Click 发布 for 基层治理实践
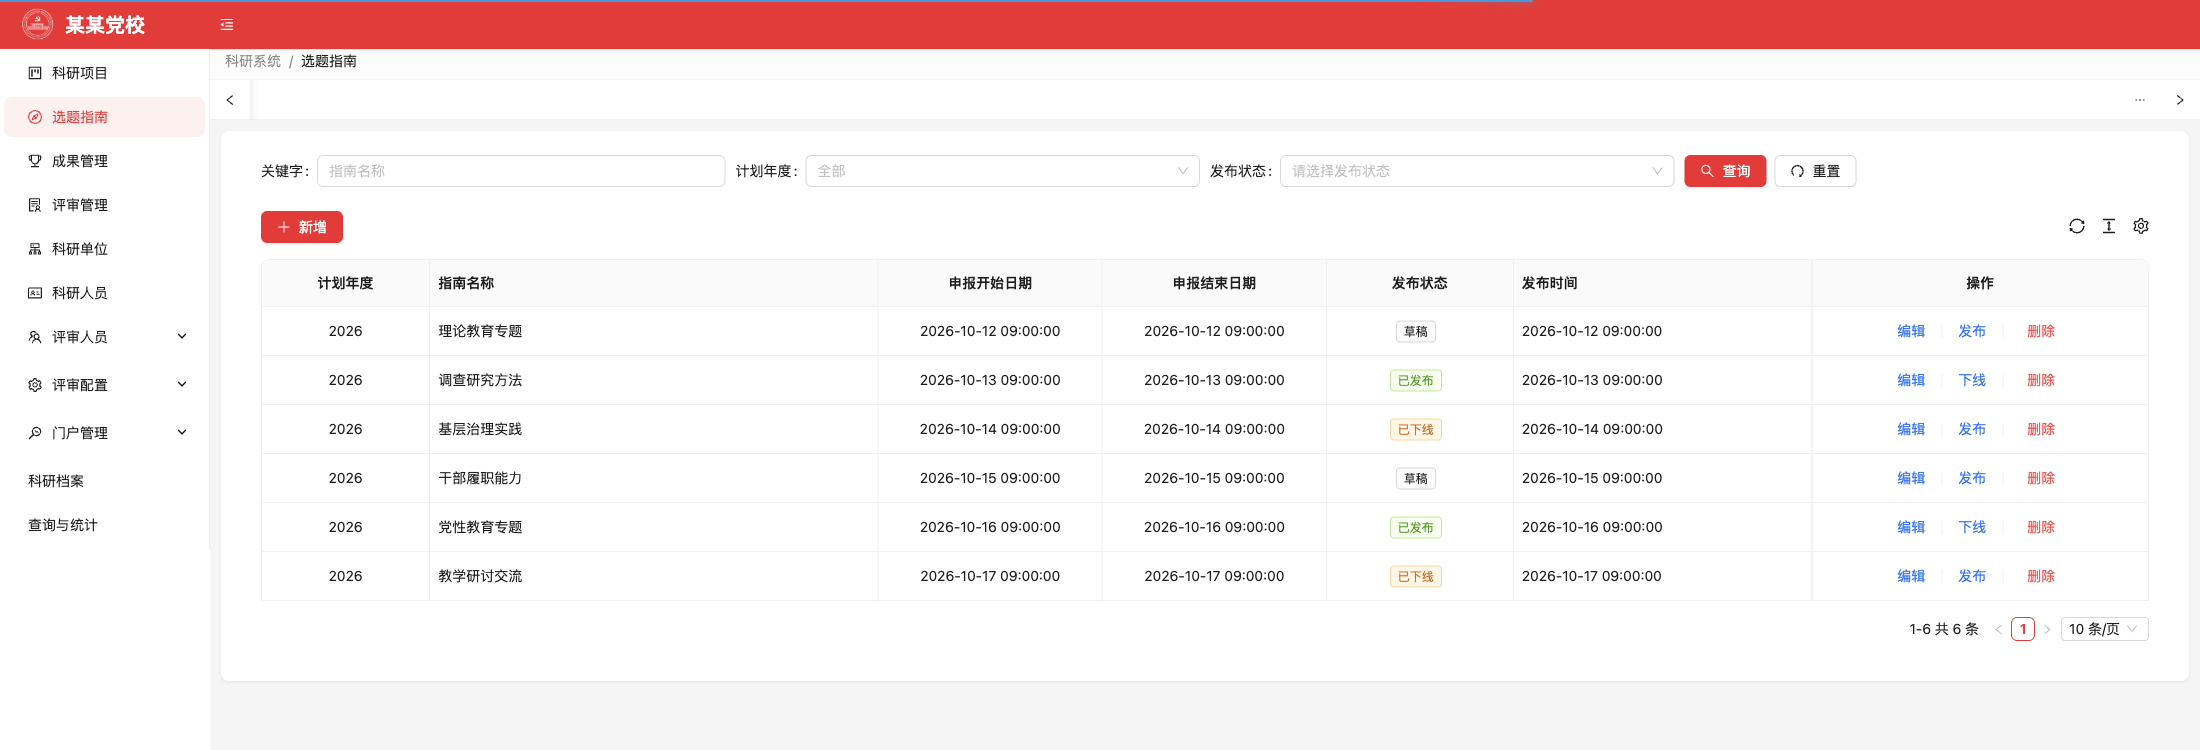Viewport: 2200px width, 750px height. tap(1972, 429)
